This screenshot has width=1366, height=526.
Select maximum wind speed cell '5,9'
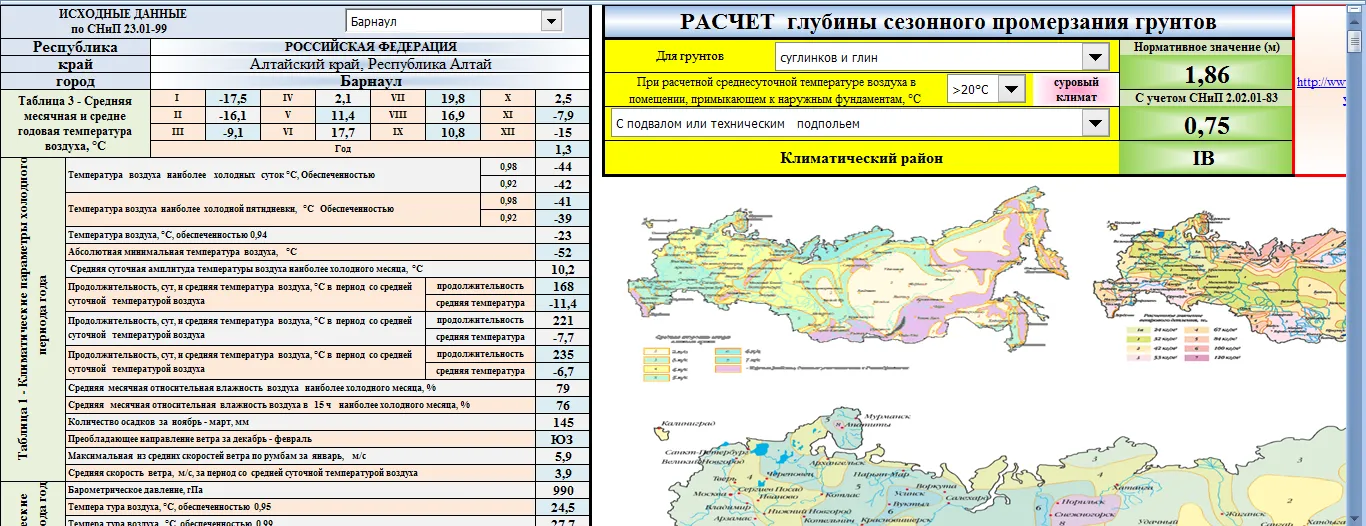[x=563, y=456]
